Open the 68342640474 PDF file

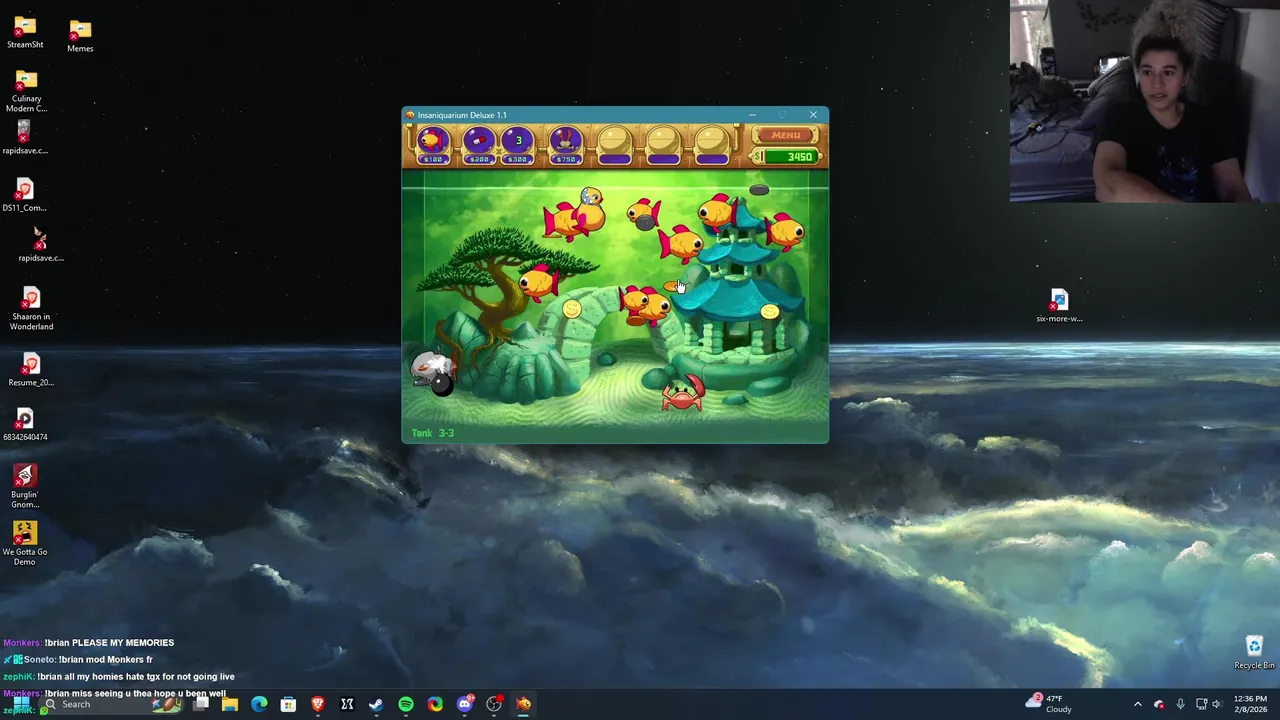(25, 423)
